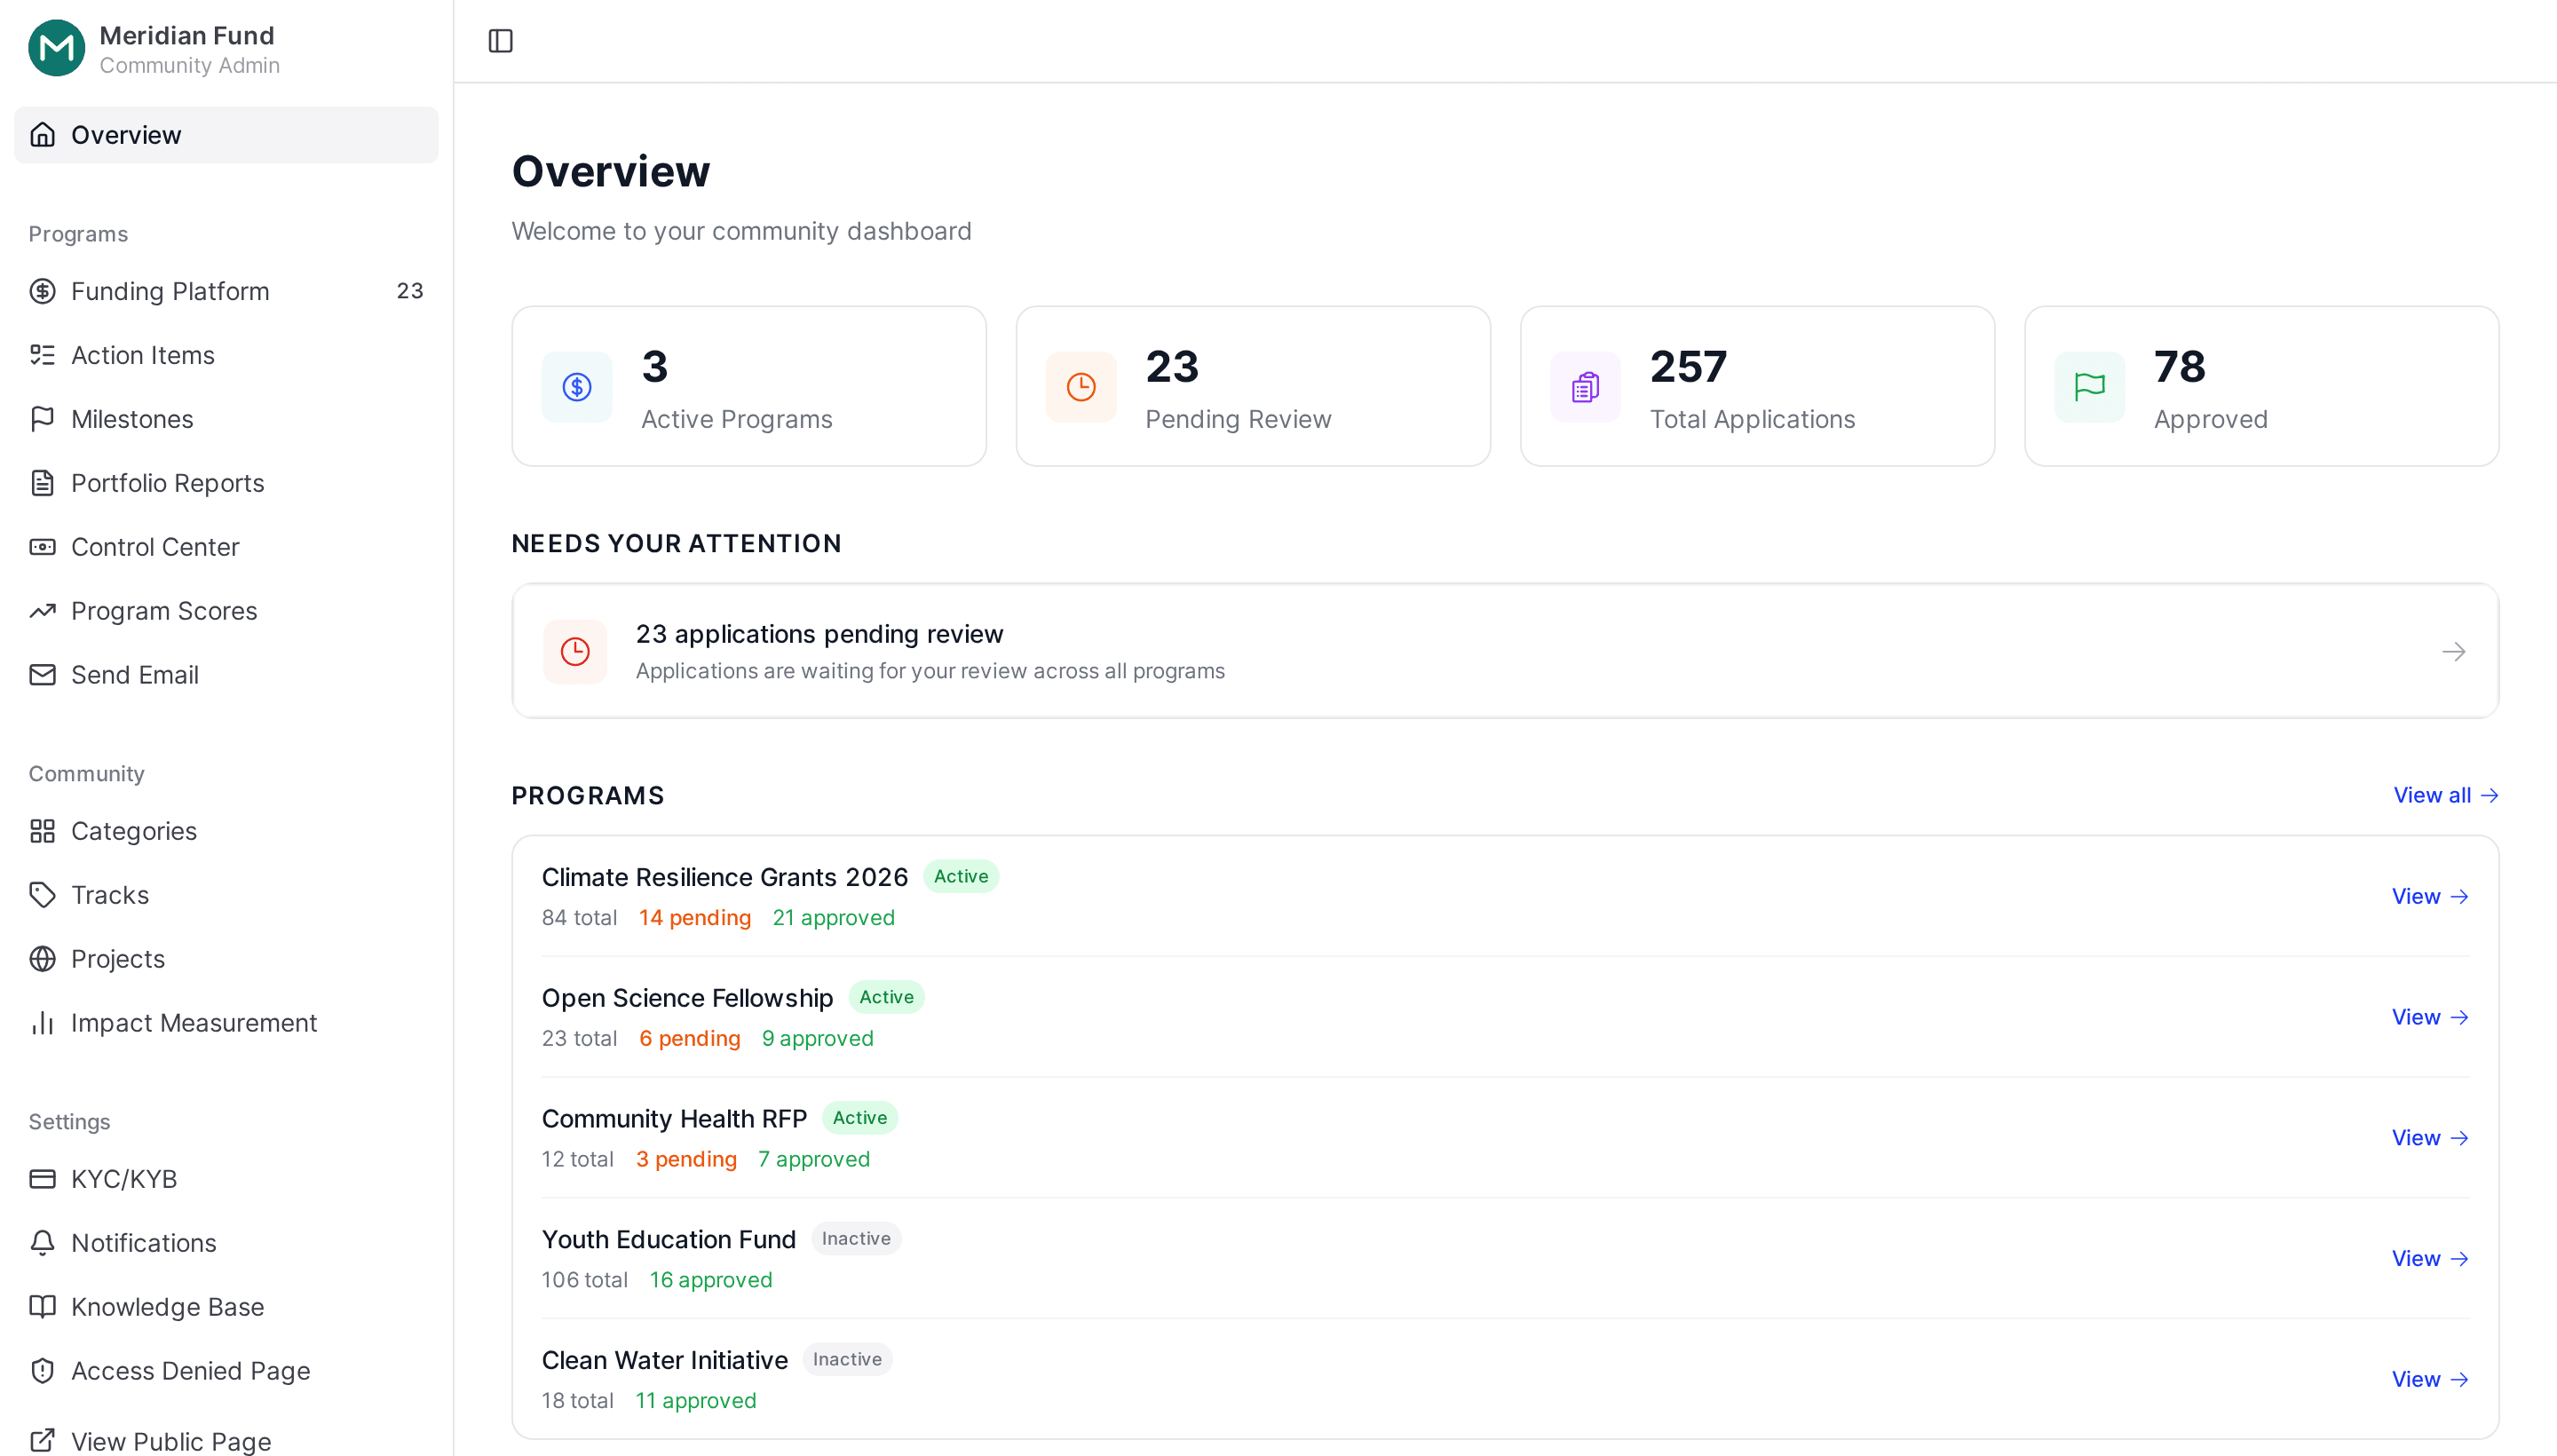2557x1456 pixels.
Task: View the Clean Water Initiative program
Action: 2430,1380
